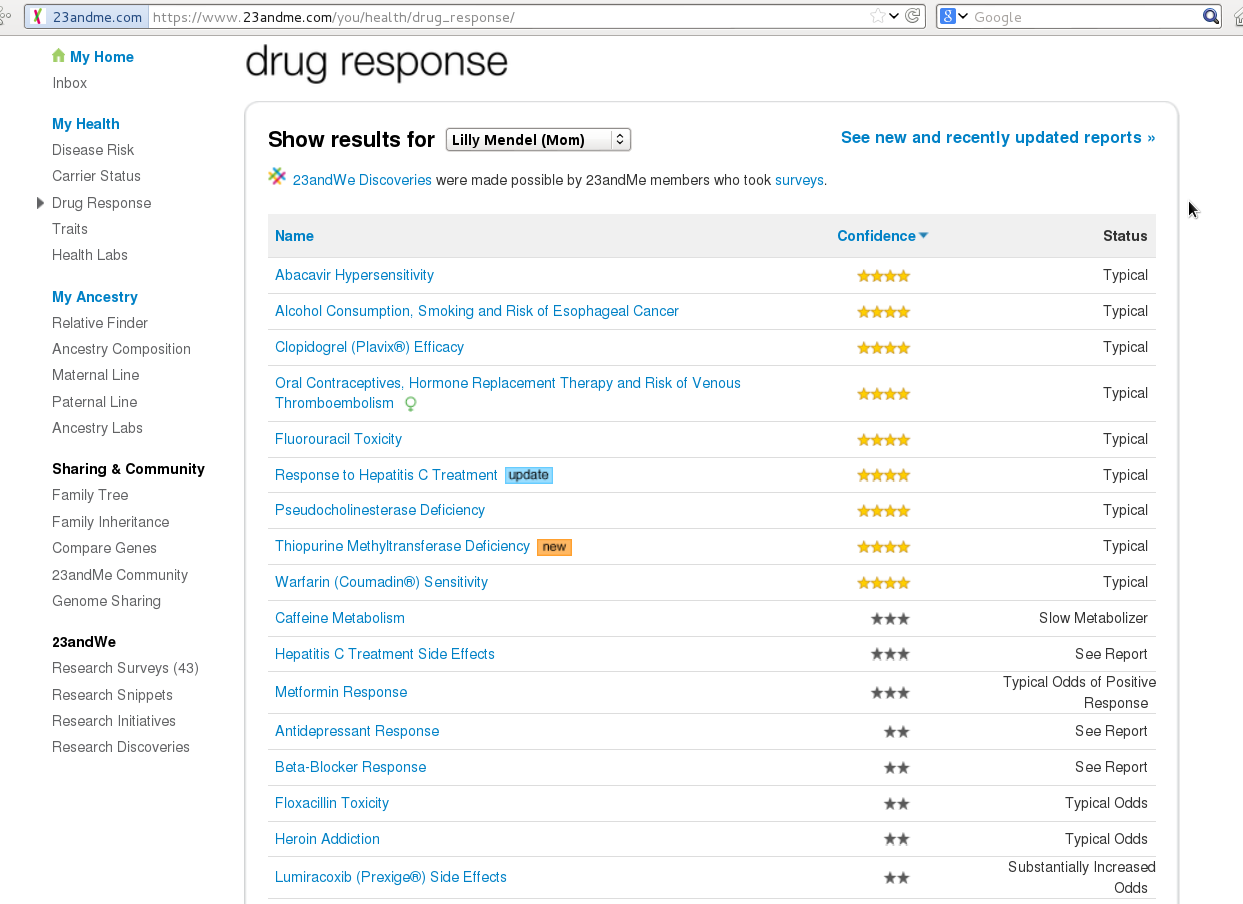1243x904 pixels.
Task: Open the Beta-Blocker Response report
Action: (350, 767)
